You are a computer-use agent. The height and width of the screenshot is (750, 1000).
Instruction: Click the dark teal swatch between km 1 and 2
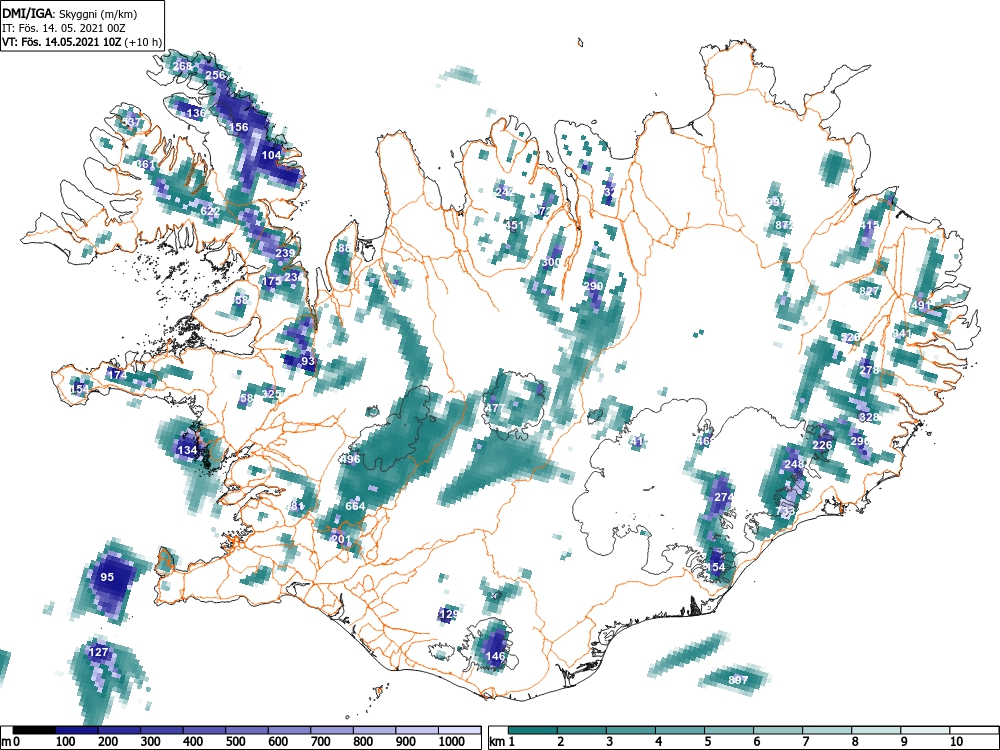[533, 730]
